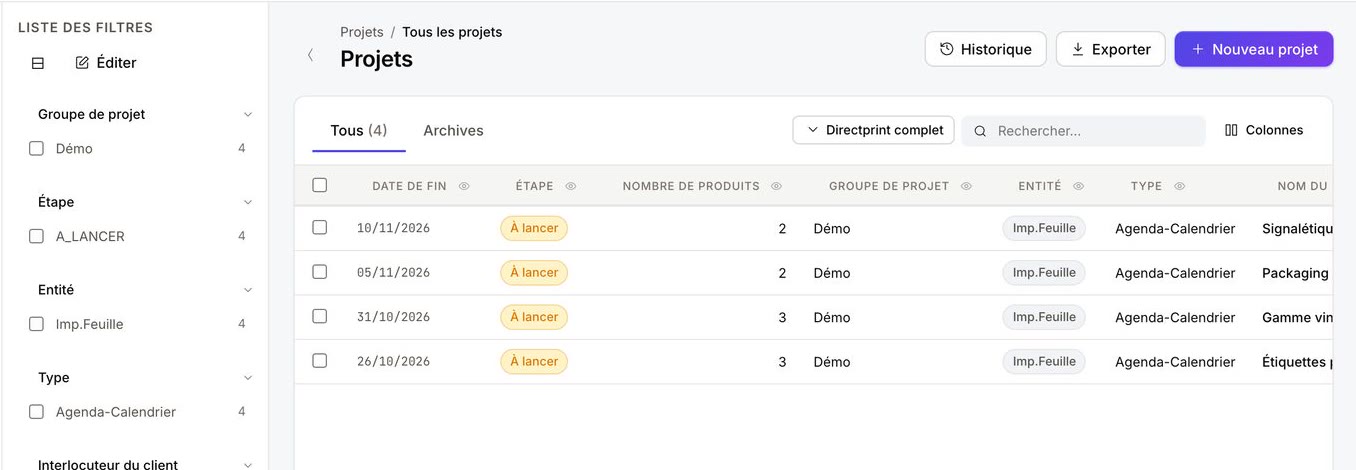Collapse the Entité filter section
The width and height of the screenshot is (1356, 470).
[248, 290]
